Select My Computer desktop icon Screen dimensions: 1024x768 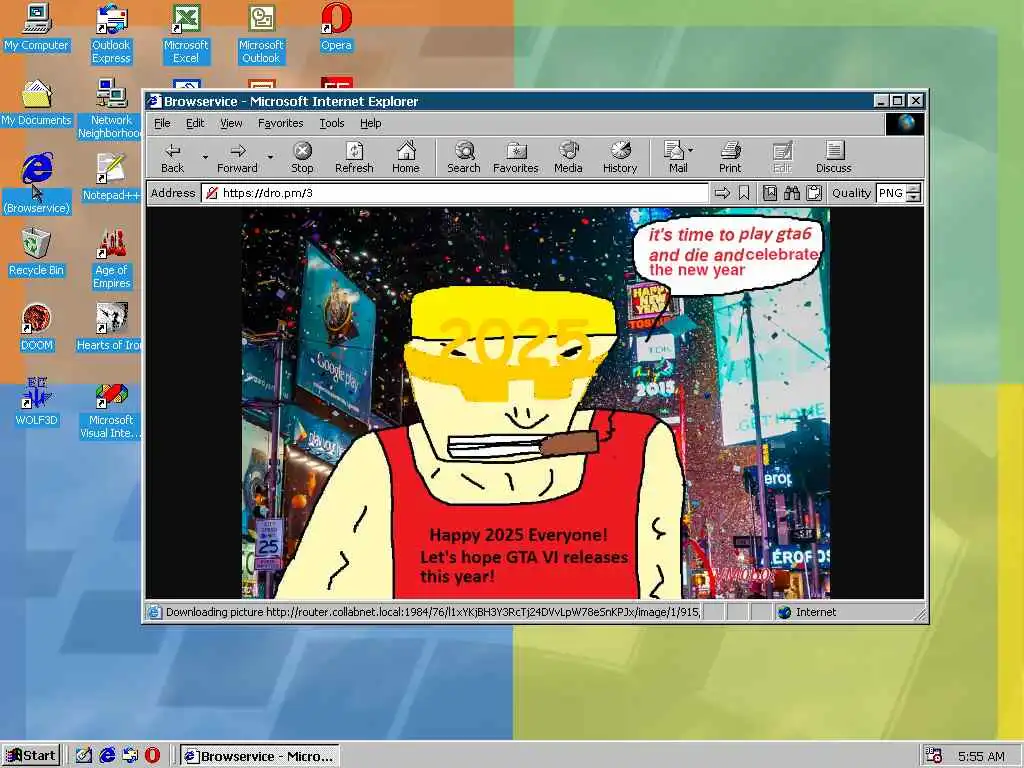point(37,28)
